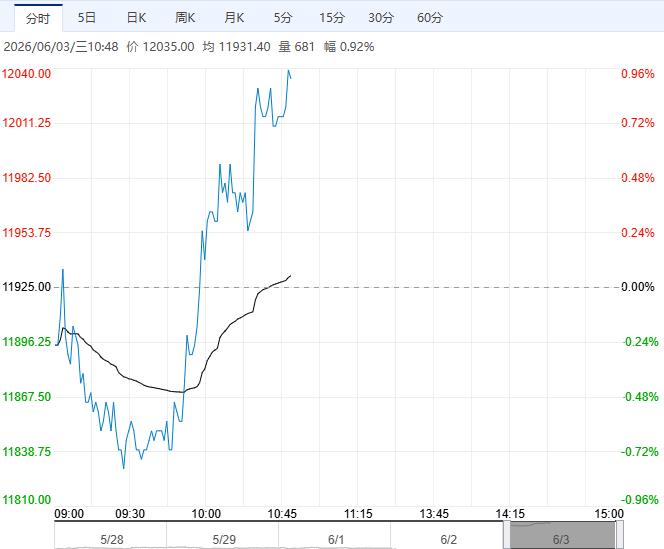The image size is (664, 549).
Task: Click the 0.48% positive percentage label
Action: pos(638,177)
